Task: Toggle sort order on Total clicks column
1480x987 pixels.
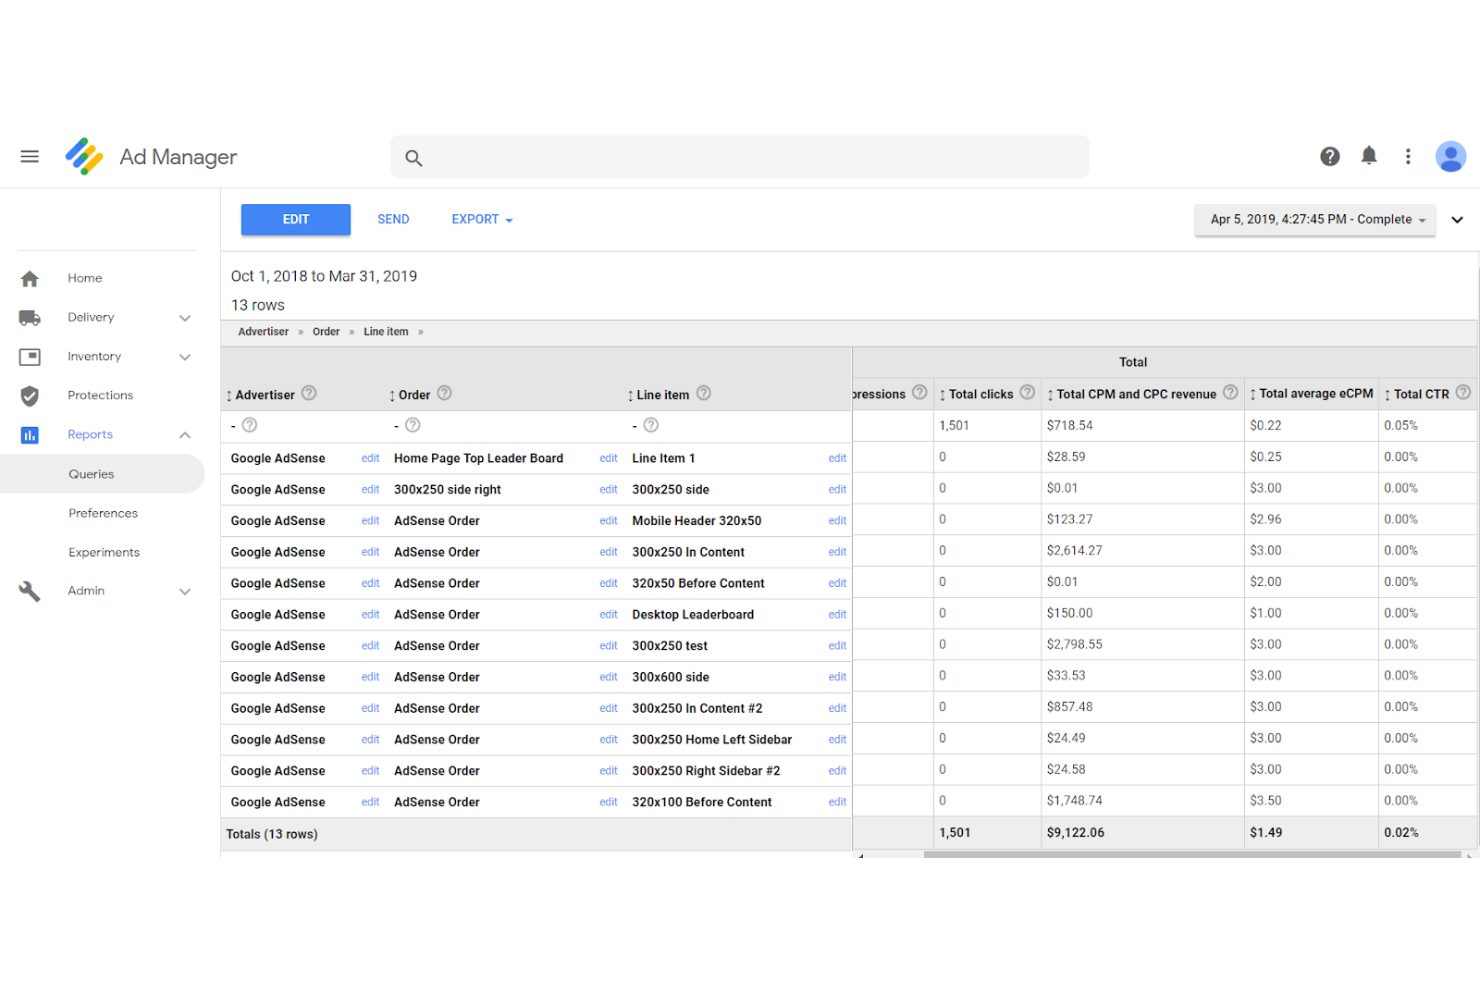Action: click(x=943, y=393)
